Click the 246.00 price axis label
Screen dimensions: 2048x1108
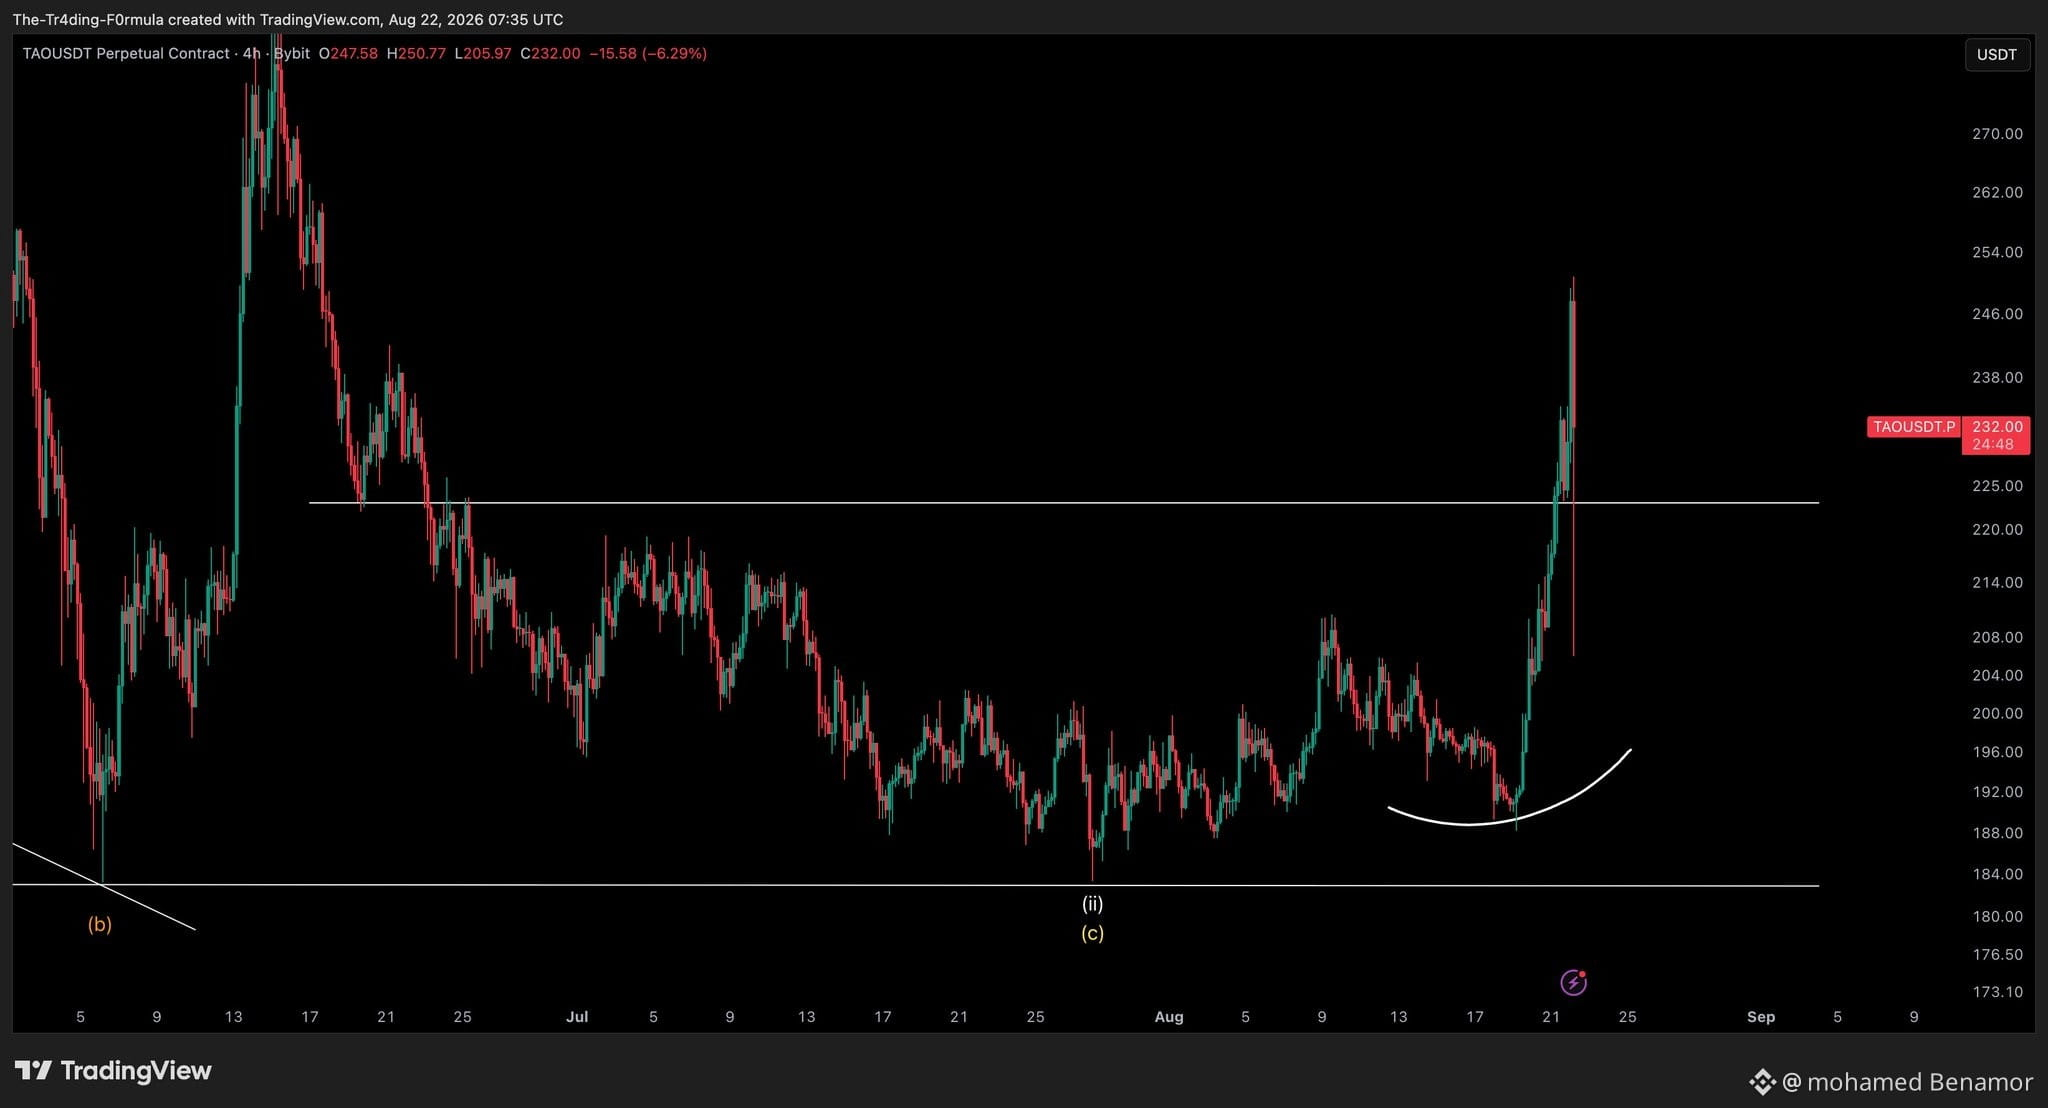1997,314
